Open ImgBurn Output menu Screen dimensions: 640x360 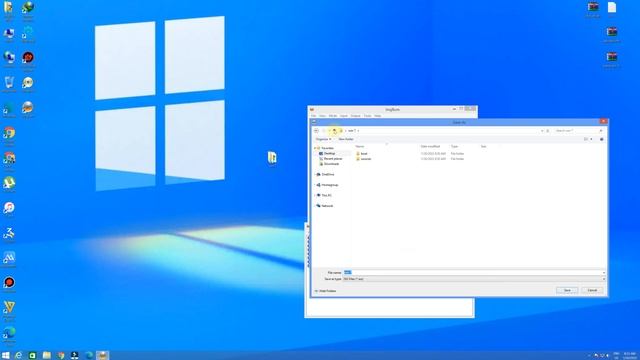click(x=356, y=116)
